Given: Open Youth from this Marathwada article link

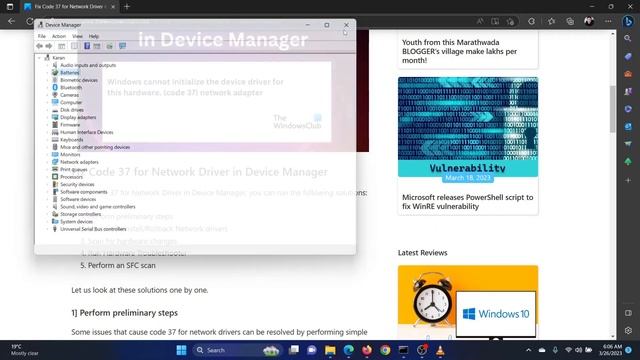Looking at the screenshot, I should coord(459,51).
